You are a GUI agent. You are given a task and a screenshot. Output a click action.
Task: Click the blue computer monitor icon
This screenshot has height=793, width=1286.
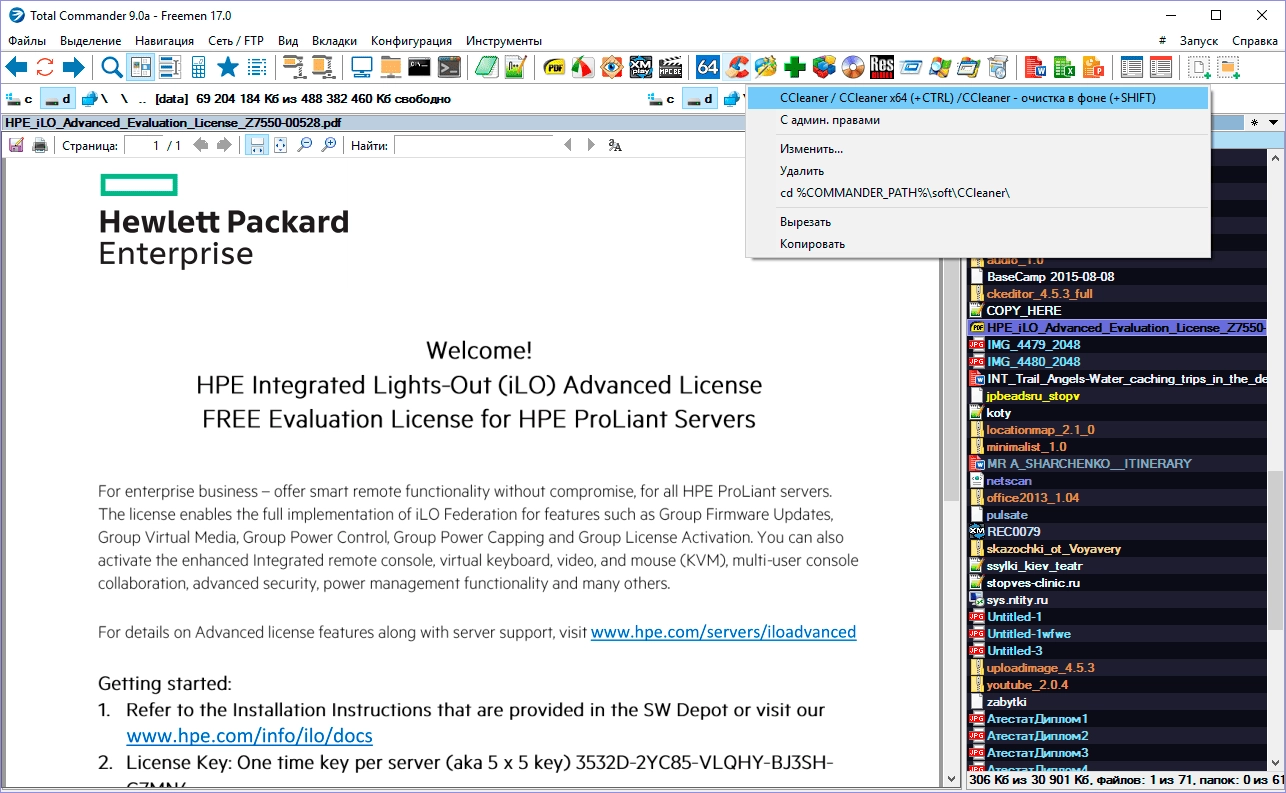[x=362, y=67]
